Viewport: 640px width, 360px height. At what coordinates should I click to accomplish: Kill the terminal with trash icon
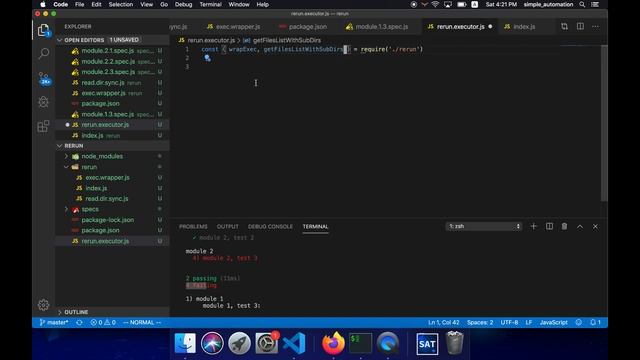point(564,226)
